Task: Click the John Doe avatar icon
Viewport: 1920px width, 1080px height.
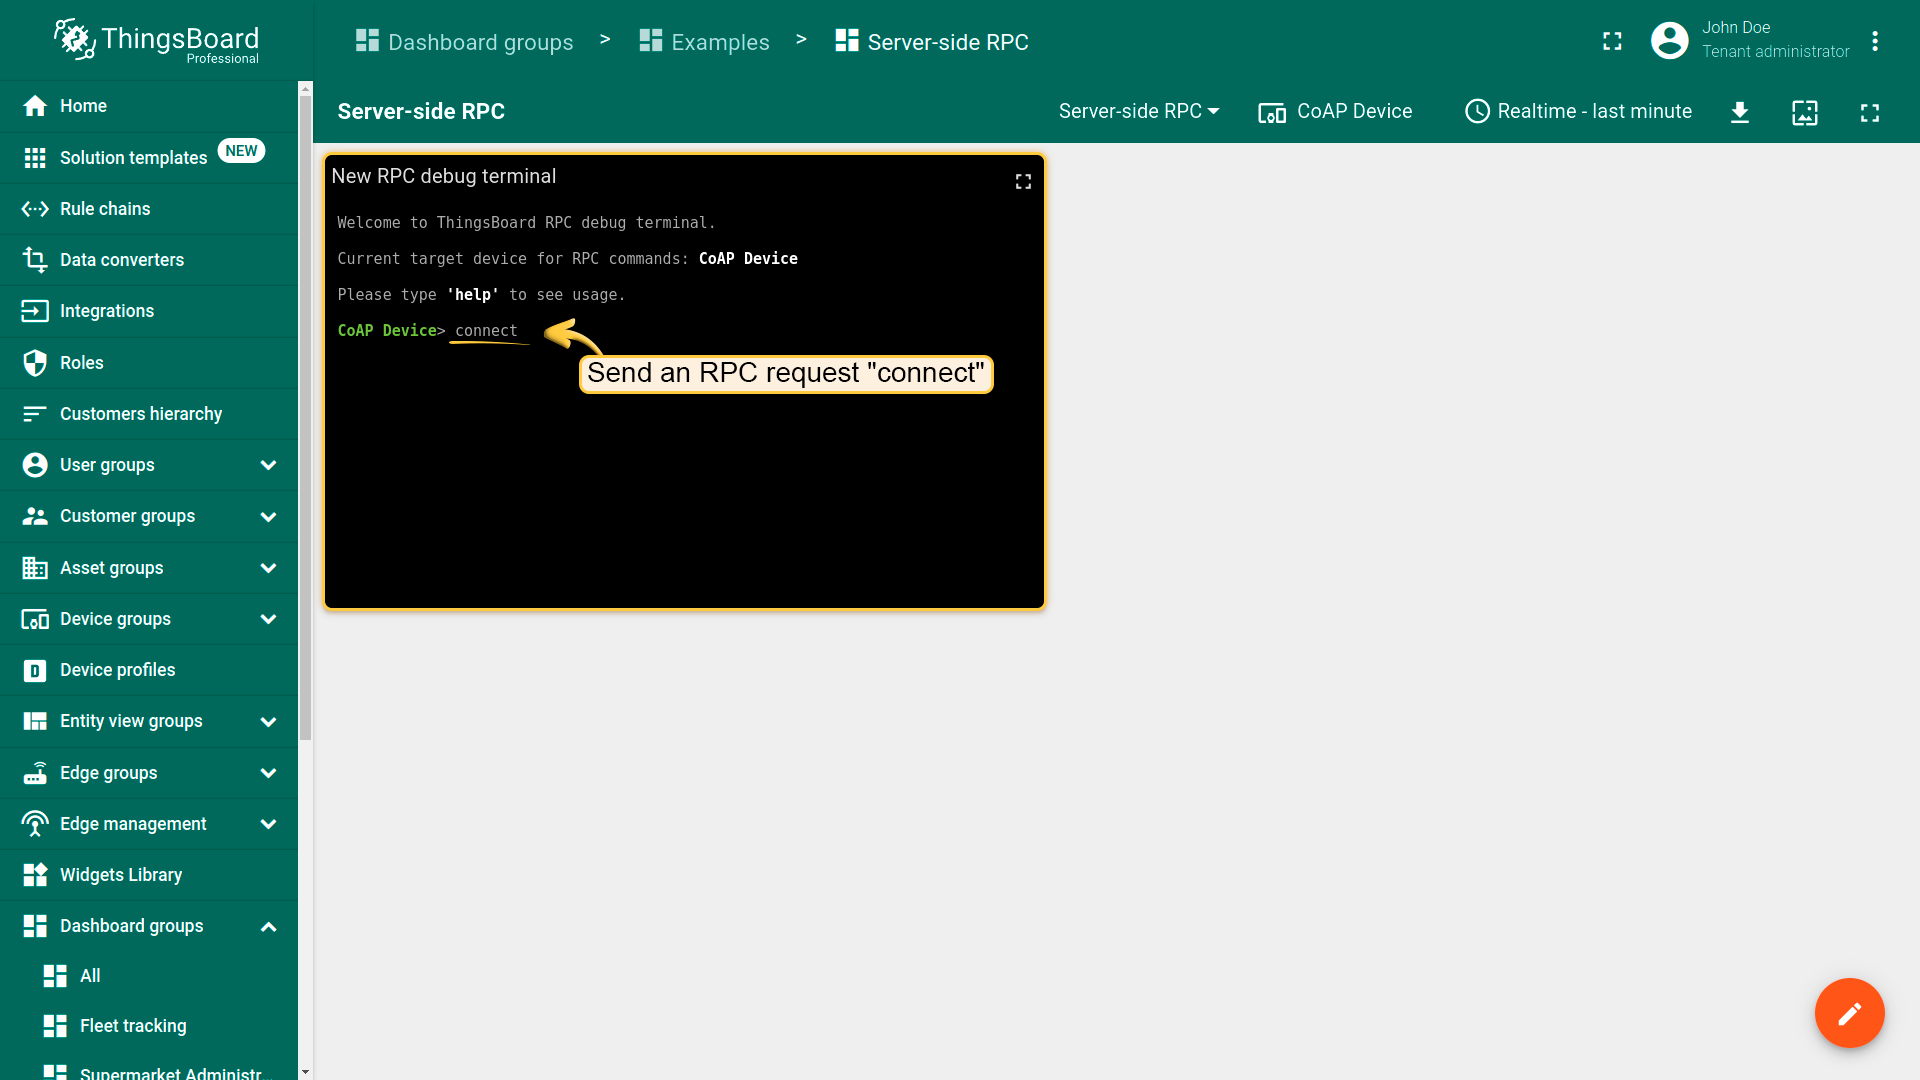Action: (x=1669, y=41)
